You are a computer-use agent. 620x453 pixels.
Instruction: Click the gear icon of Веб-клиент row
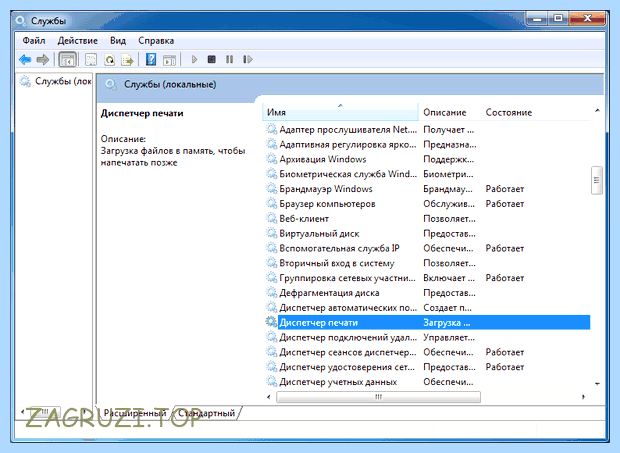point(271,218)
